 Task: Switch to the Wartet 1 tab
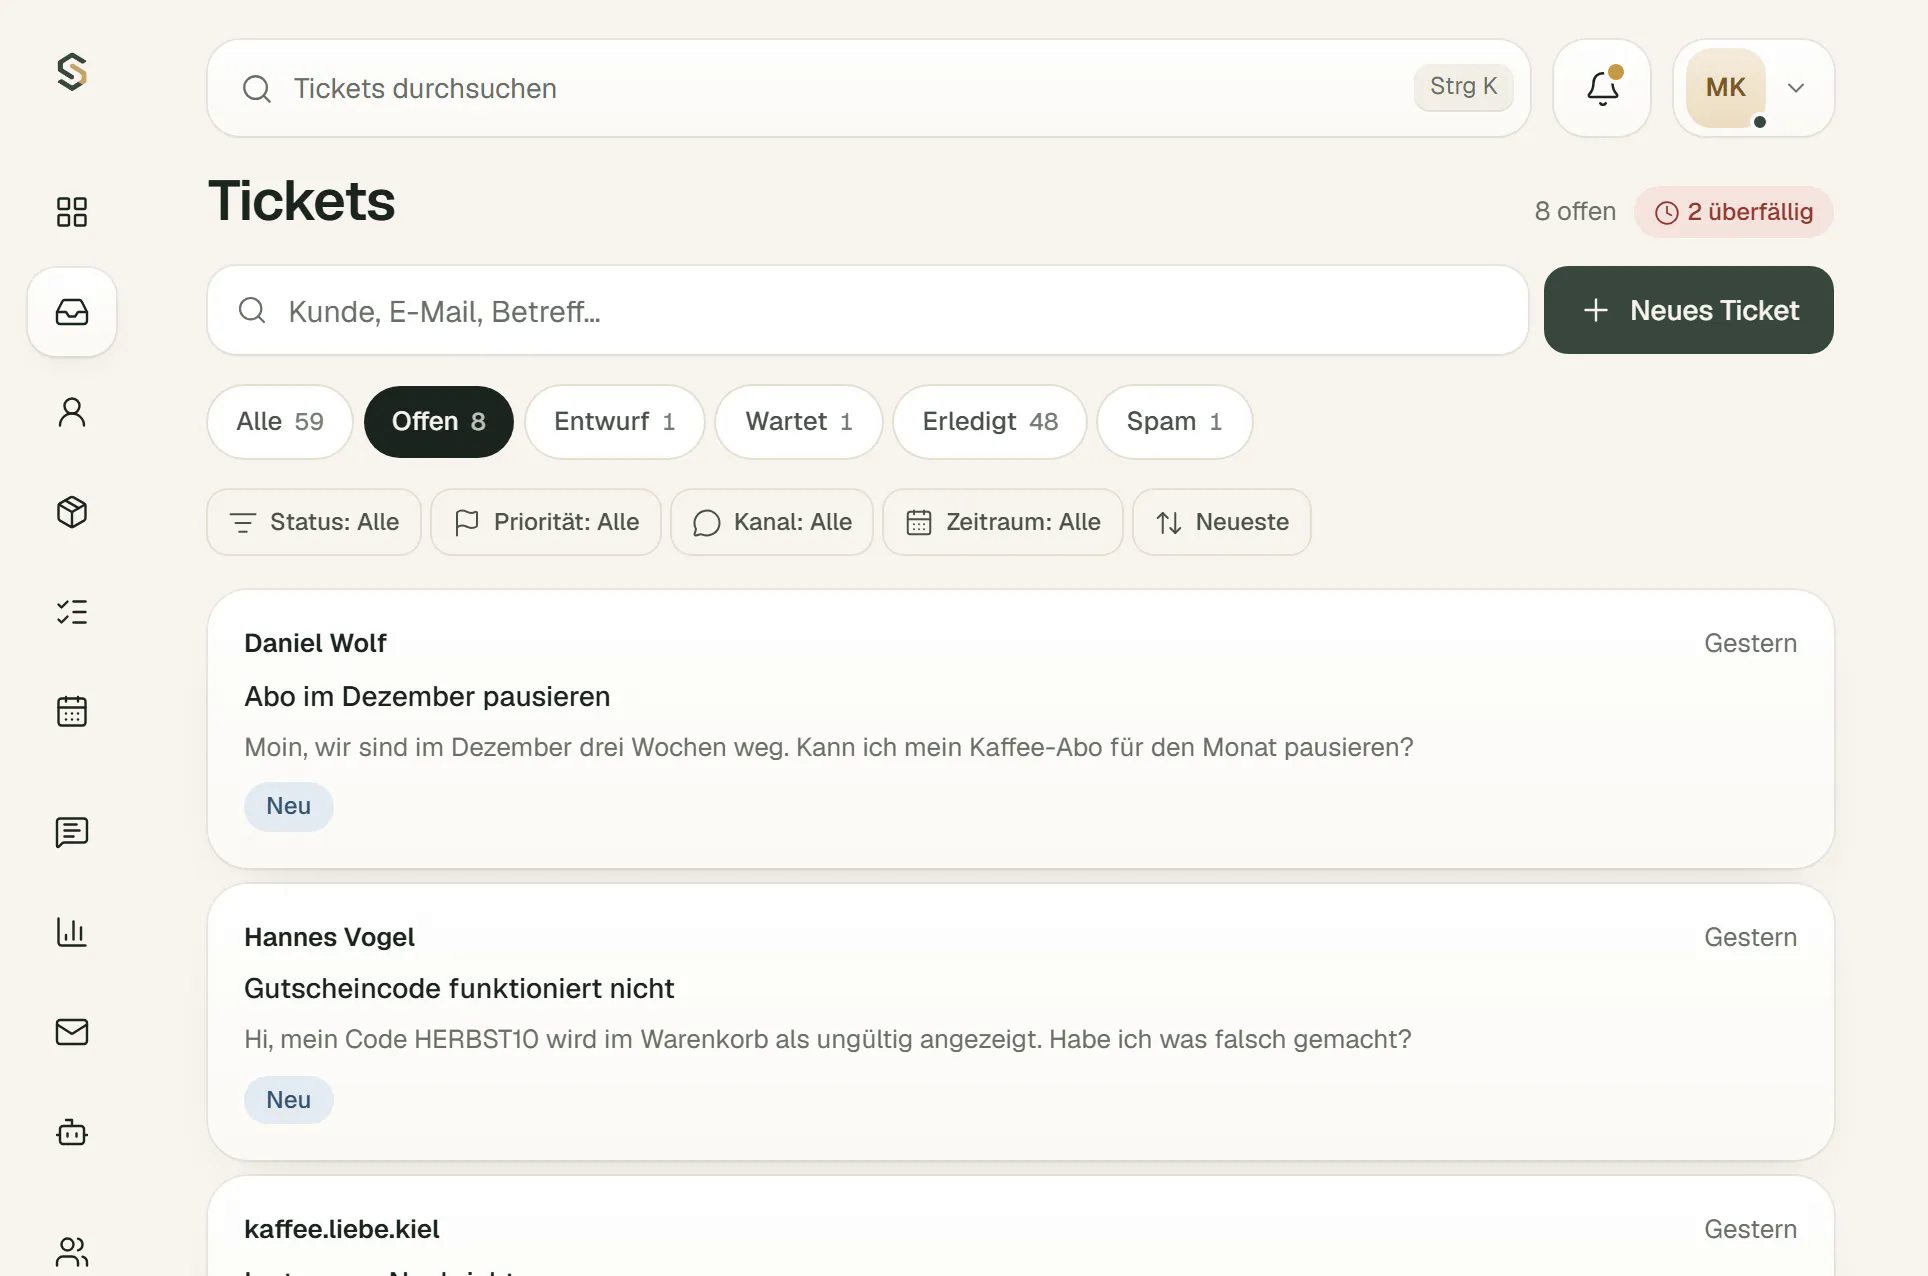click(799, 422)
